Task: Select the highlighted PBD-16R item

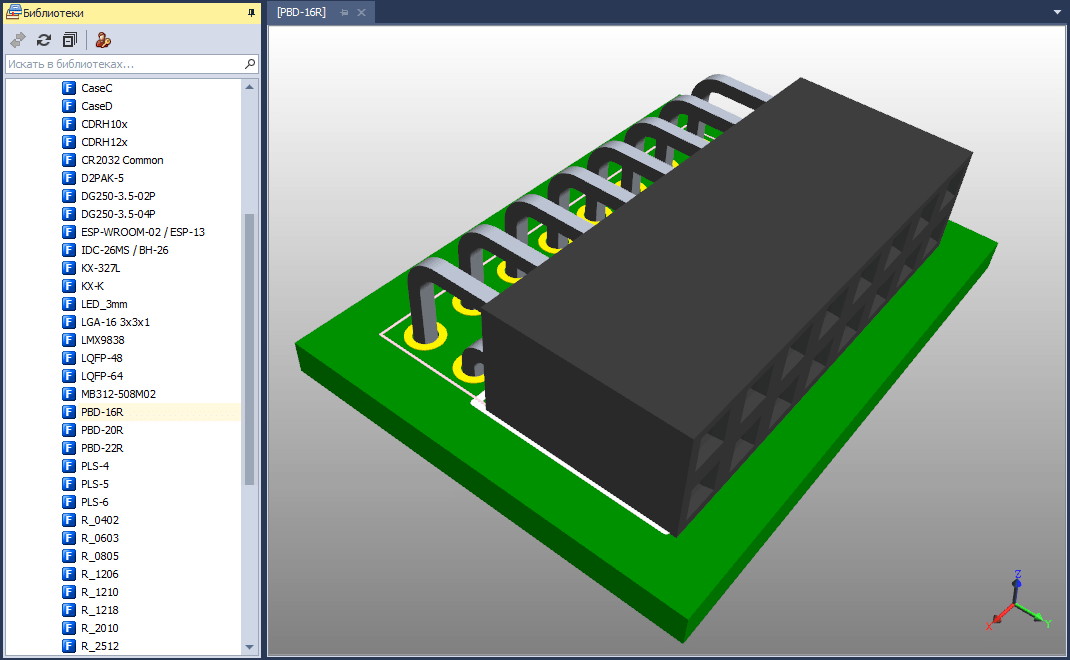Action: pyautogui.click(x=102, y=412)
